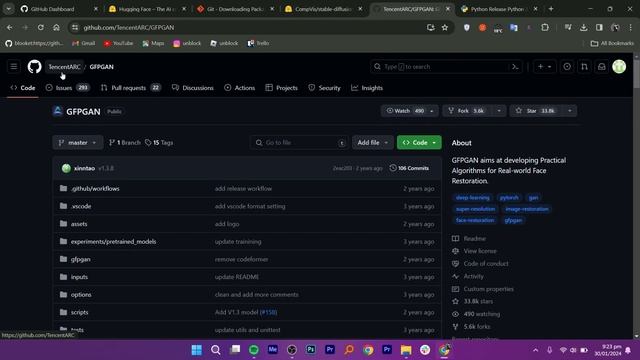Open the notifications inbox icon
The image size is (640, 360).
pyautogui.click(x=602, y=67)
